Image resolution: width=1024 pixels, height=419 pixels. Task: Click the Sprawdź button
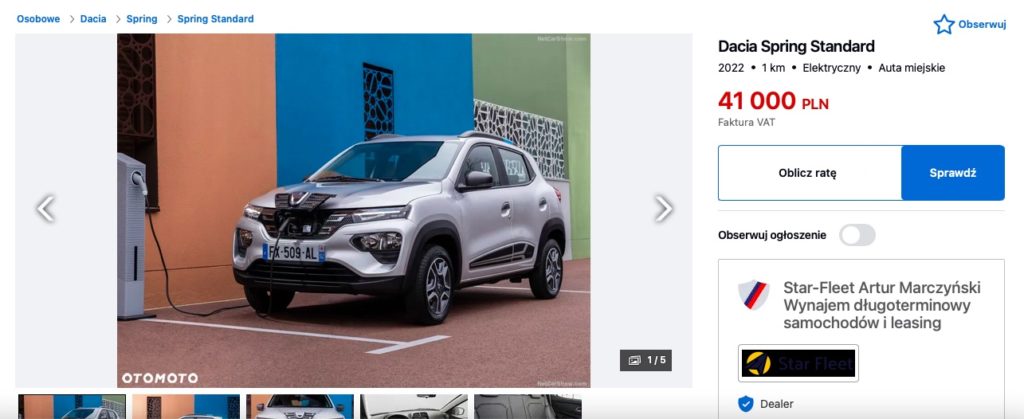[953, 173]
